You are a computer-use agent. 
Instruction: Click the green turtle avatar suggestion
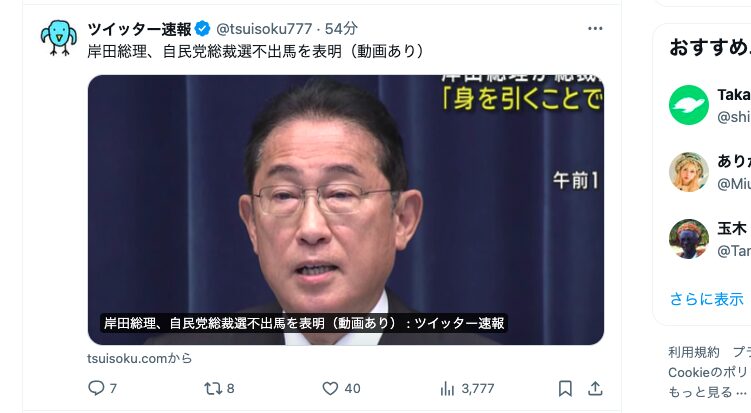[689, 105]
